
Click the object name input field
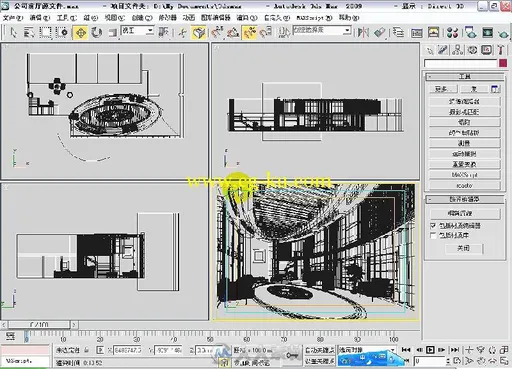(460, 63)
